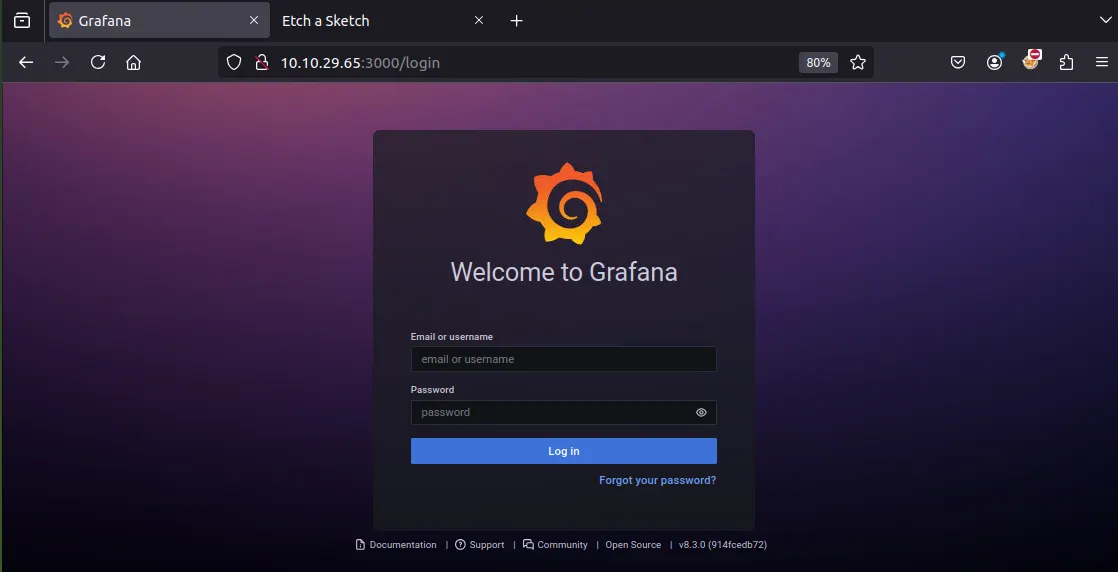Screen dimensions: 1118x572
Task: Focus the email or username field
Action: coord(563,359)
